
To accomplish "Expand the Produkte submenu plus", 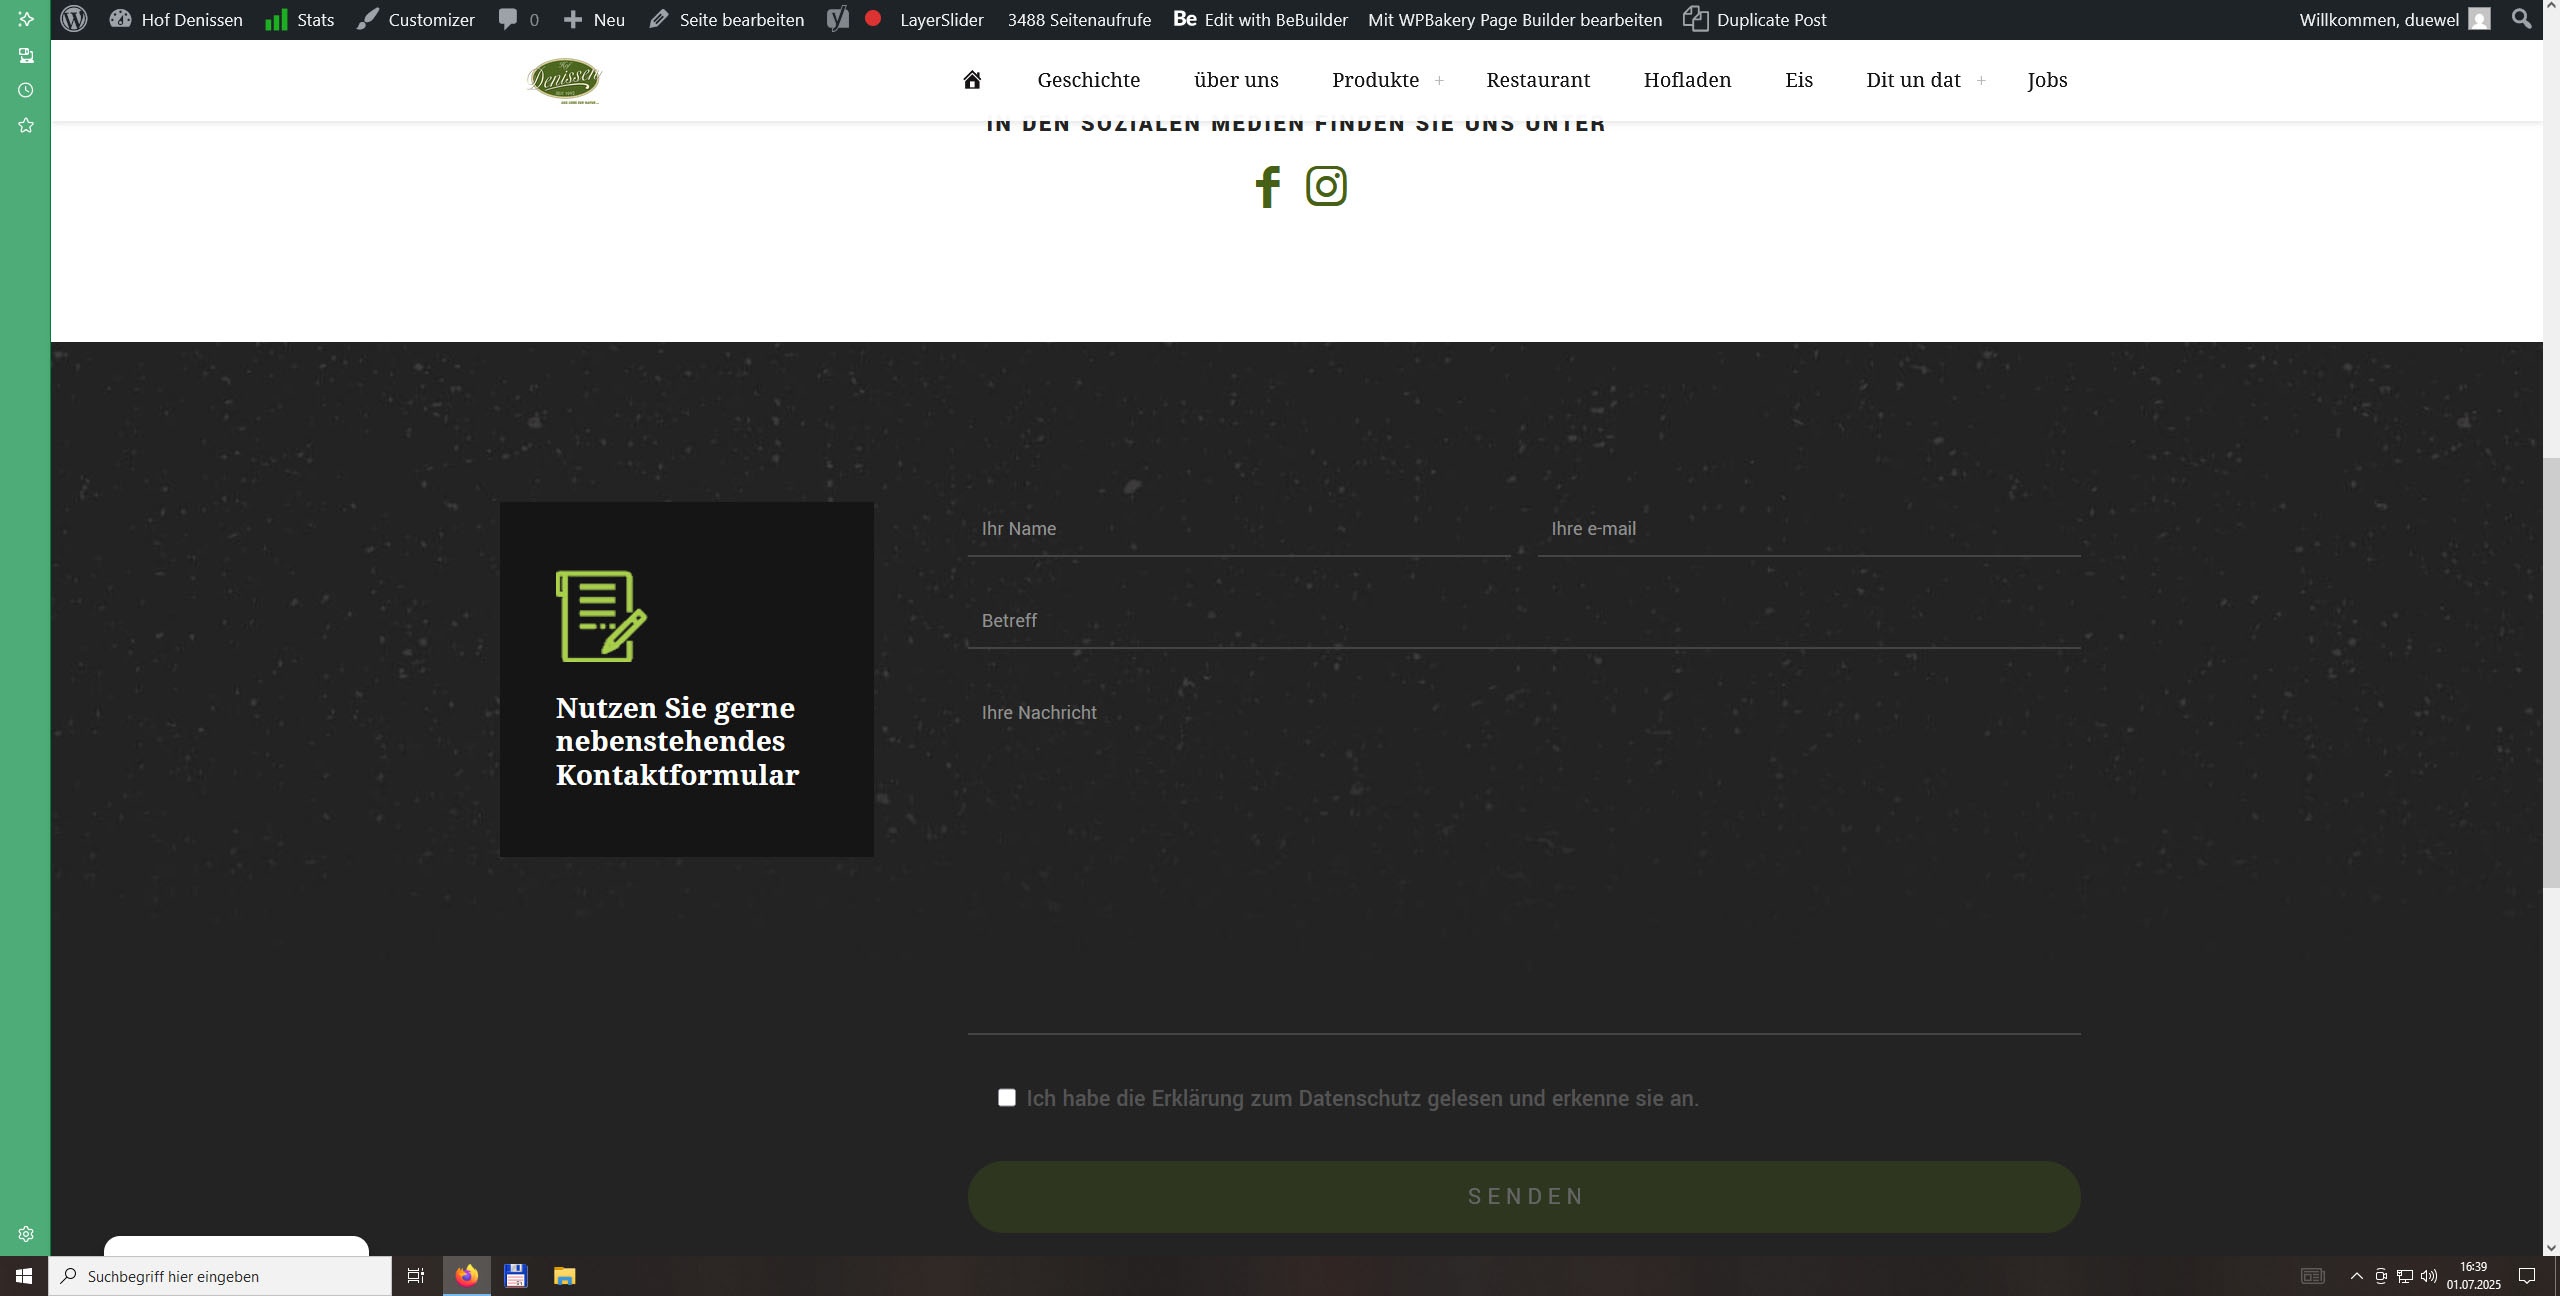I will (1439, 80).
